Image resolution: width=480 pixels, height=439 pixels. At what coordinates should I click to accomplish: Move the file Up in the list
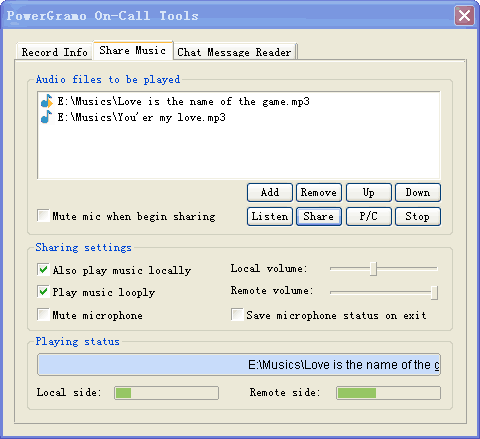(368, 192)
